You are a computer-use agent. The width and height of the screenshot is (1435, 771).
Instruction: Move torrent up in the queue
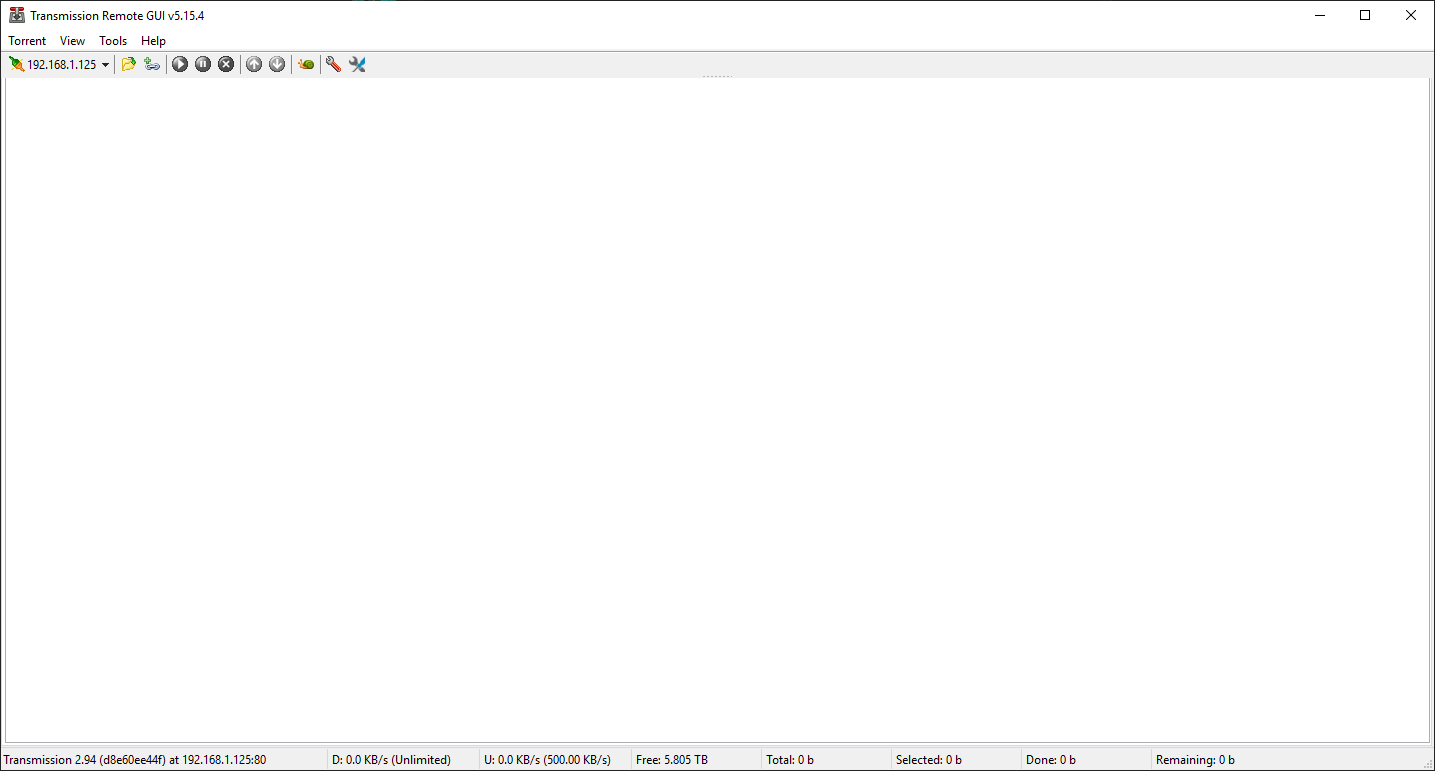click(x=253, y=63)
